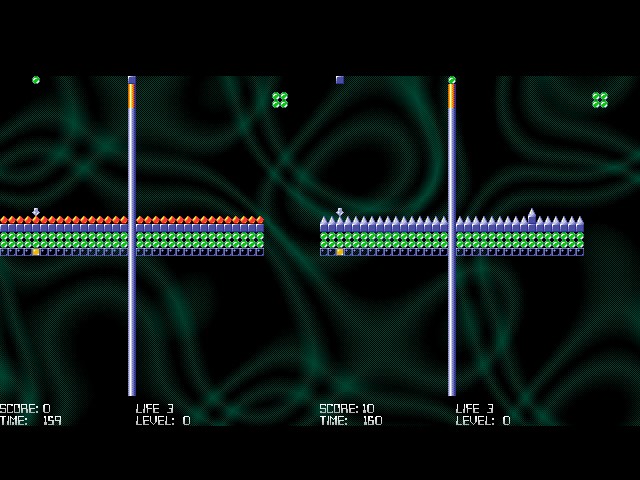Click the blue cap atop the left pole
The image size is (640, 480).
point(132,80)
